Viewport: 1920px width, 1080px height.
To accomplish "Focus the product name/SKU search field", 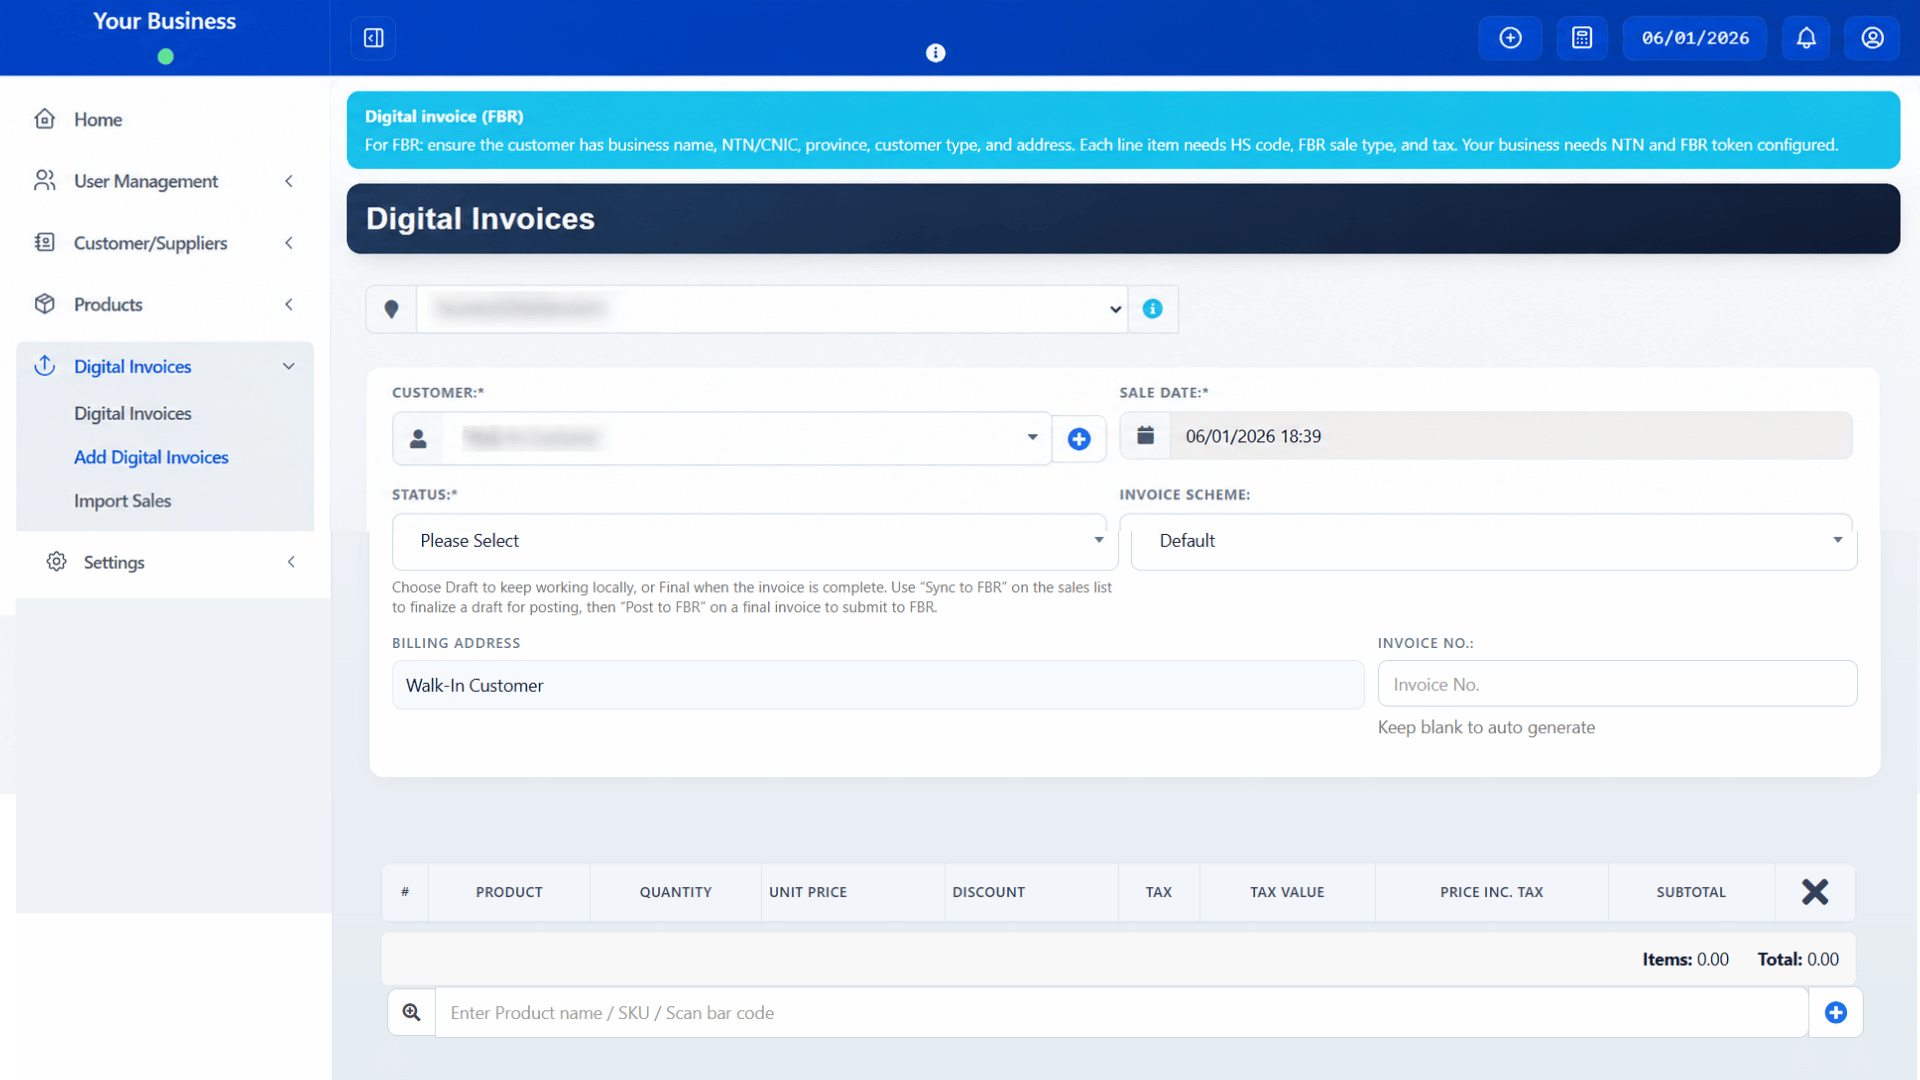I will 1121,1013.
